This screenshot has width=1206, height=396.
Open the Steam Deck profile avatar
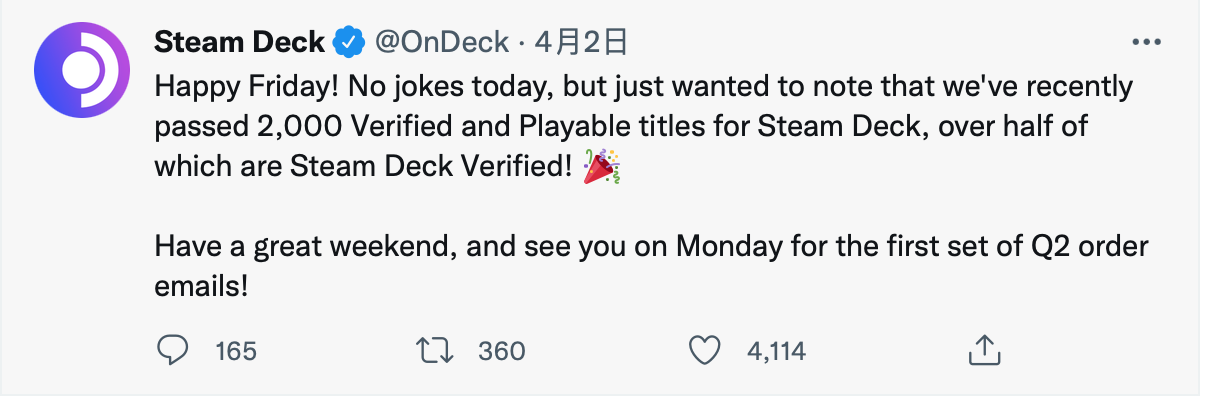pyautogui.click(x=83, y=73)
